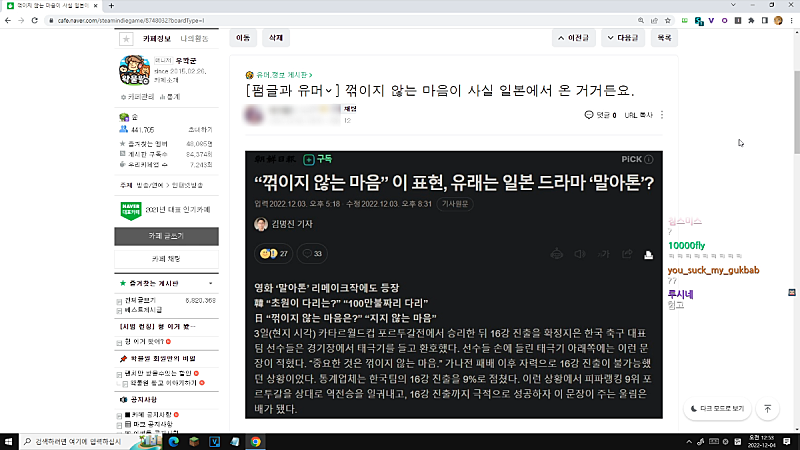Click the green extension icon next to bookmark star
Image resolution: width=800 pixels, height=450 pixels.
(685, 20)
